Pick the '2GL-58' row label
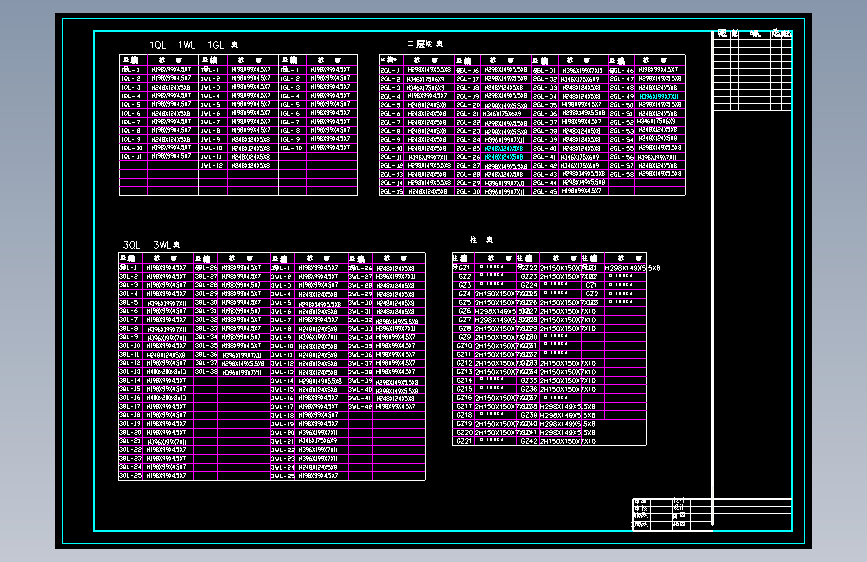The width and height of the screenshot is (867, 562). (x=621, y=174)
